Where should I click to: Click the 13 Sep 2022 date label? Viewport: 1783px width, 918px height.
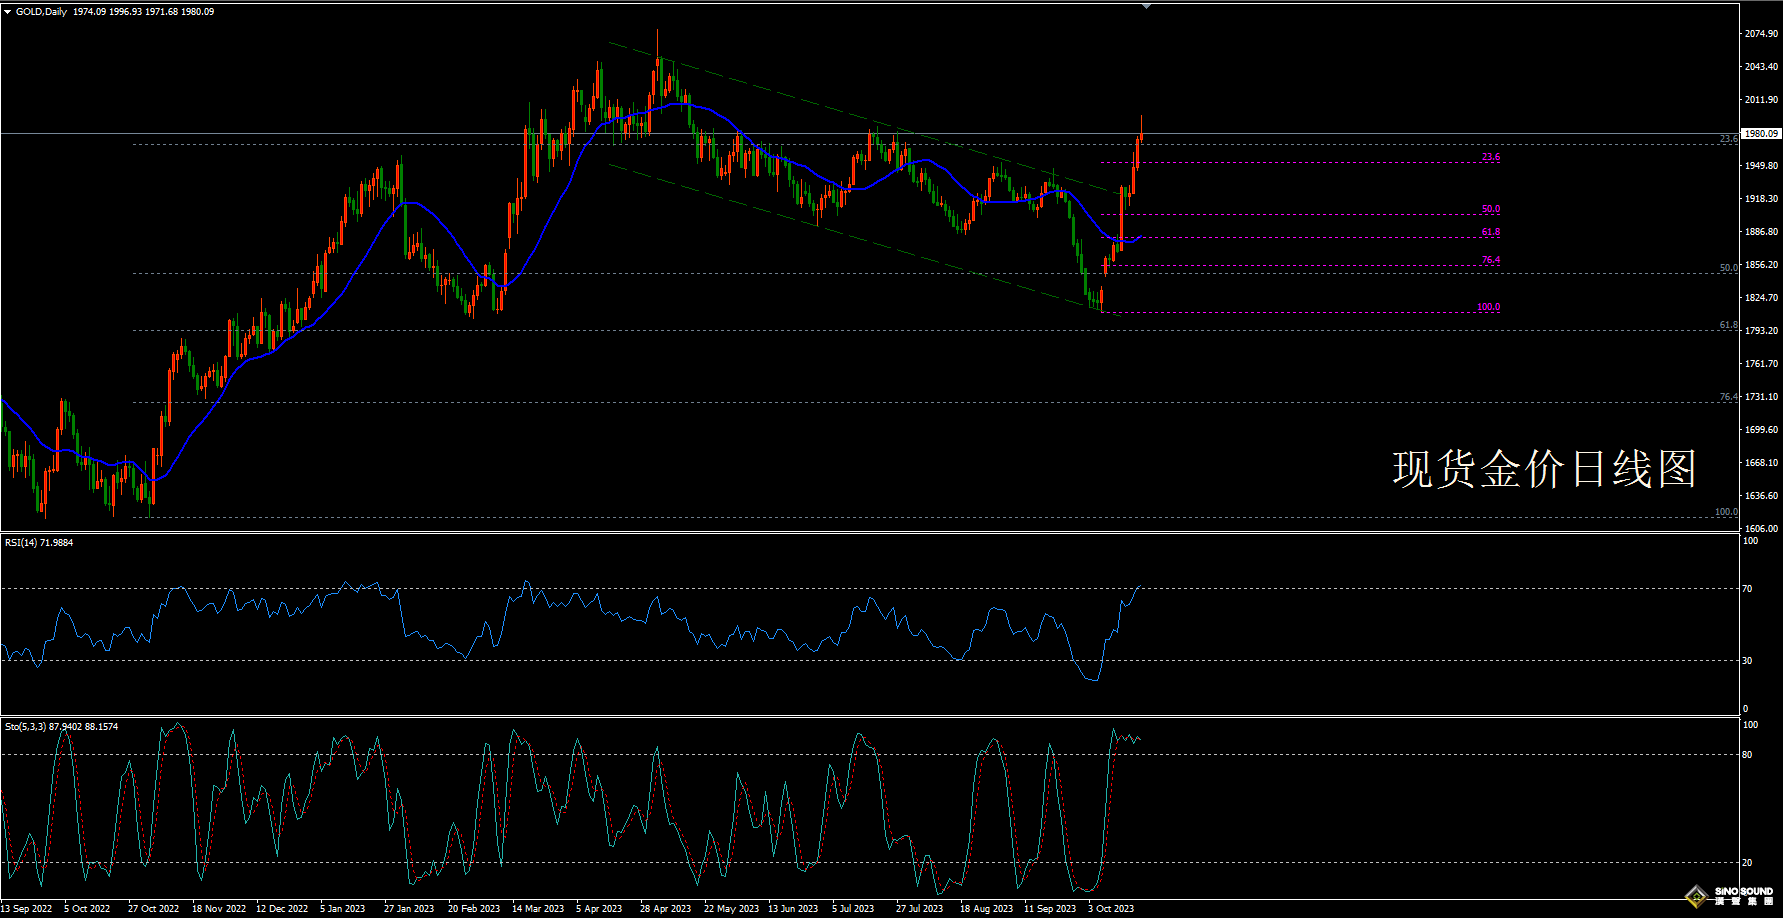(27, 909)
